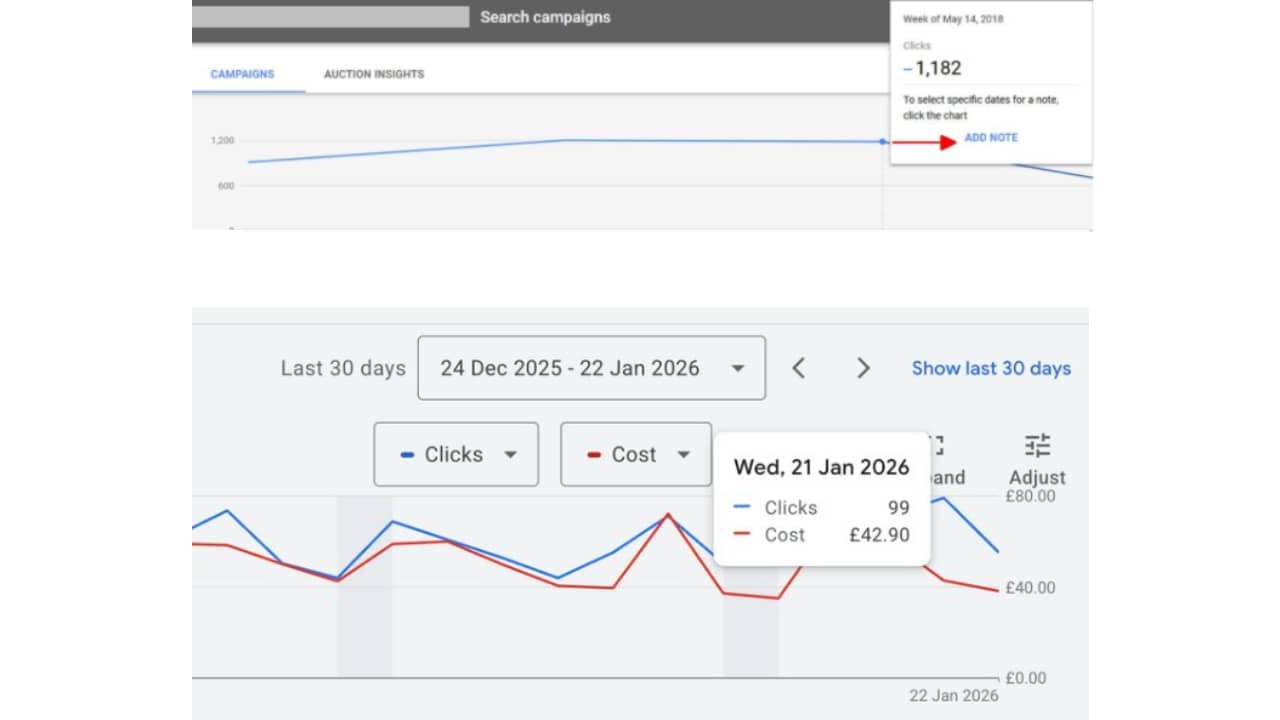The height and width of the screenshot is (720, 1280).
Task: Open the 24 Dec 2025 - 22 Jan 2026 date dropdown
Action: click(591, 368)
